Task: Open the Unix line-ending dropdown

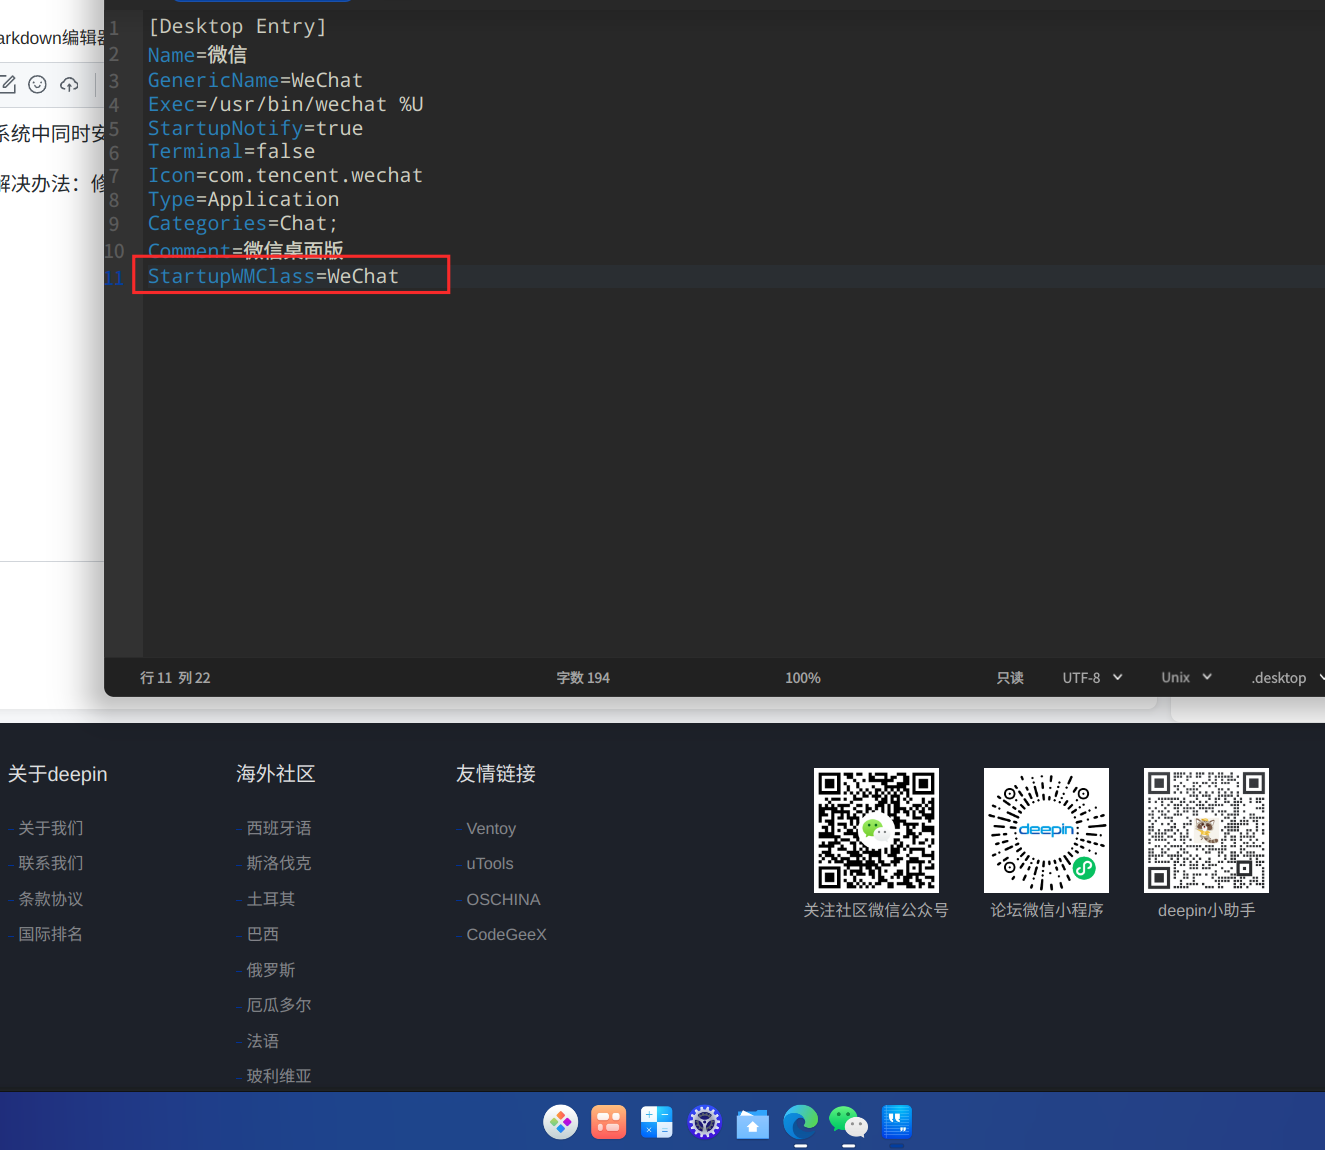Action: pos(1187,678)
